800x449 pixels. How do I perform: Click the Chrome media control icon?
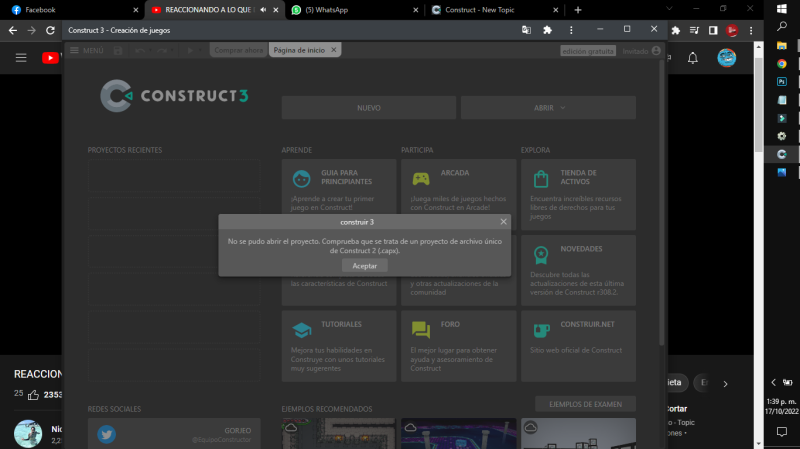[694, 31]
